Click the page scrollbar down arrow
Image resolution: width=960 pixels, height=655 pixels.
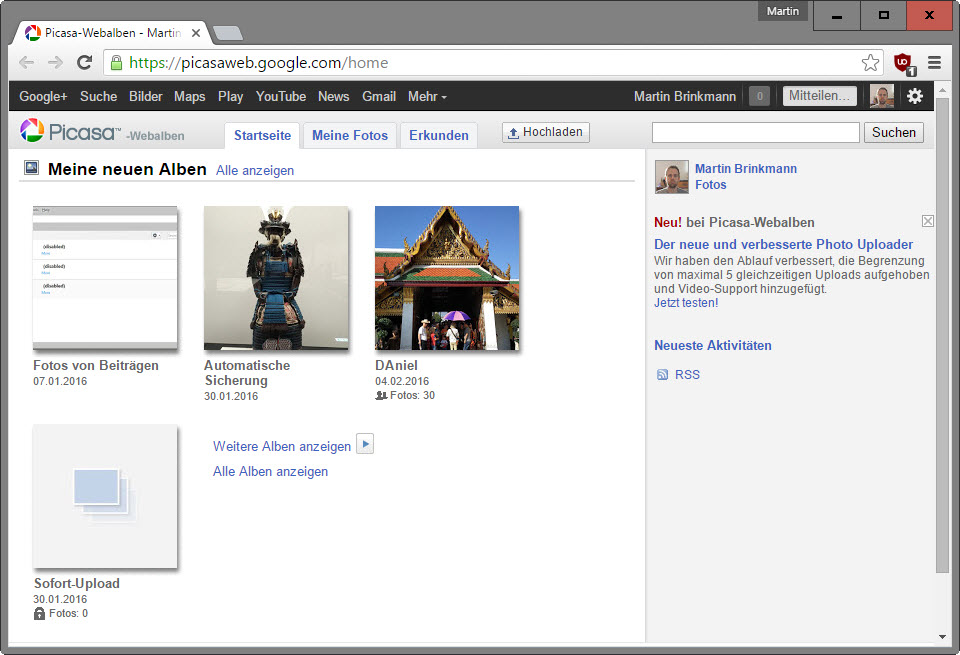(x=942, y=637)
